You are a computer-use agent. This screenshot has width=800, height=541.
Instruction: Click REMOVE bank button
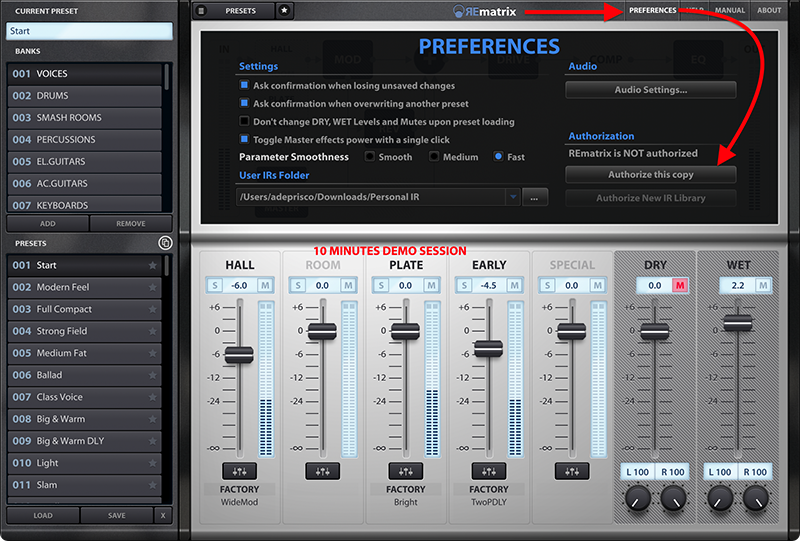[131, 224]
